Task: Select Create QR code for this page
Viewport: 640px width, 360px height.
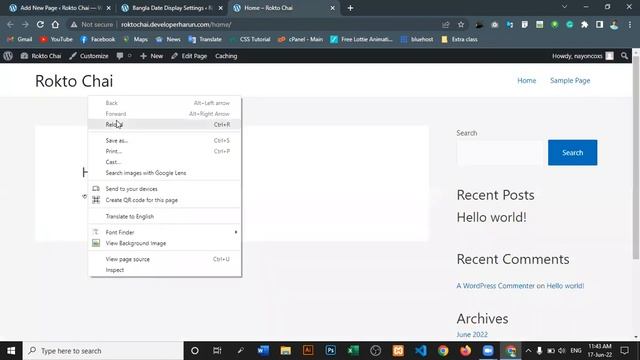Action: pyautogui.click(x=164, y=200)
